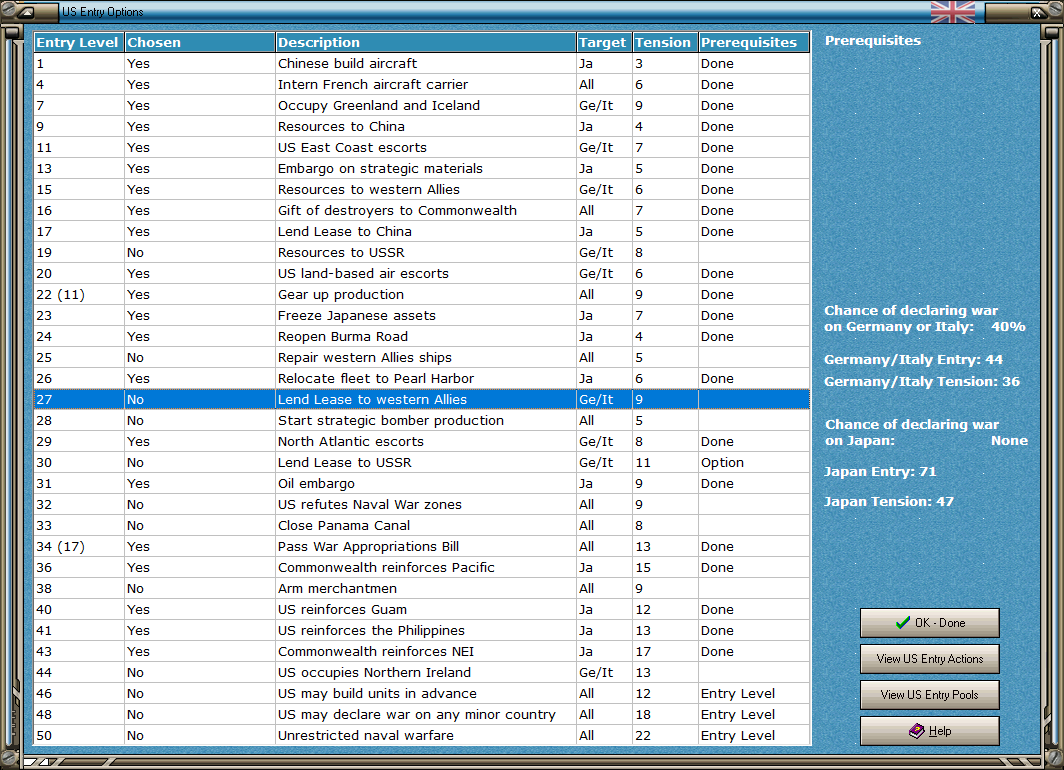Select Embargo on strategic materials
The width and height of the screenshot is (1064, 770).
(421, 169)
